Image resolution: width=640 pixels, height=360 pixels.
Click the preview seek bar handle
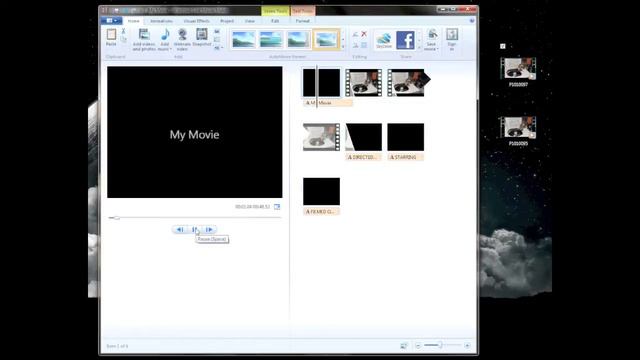click(x=117, y=218)
